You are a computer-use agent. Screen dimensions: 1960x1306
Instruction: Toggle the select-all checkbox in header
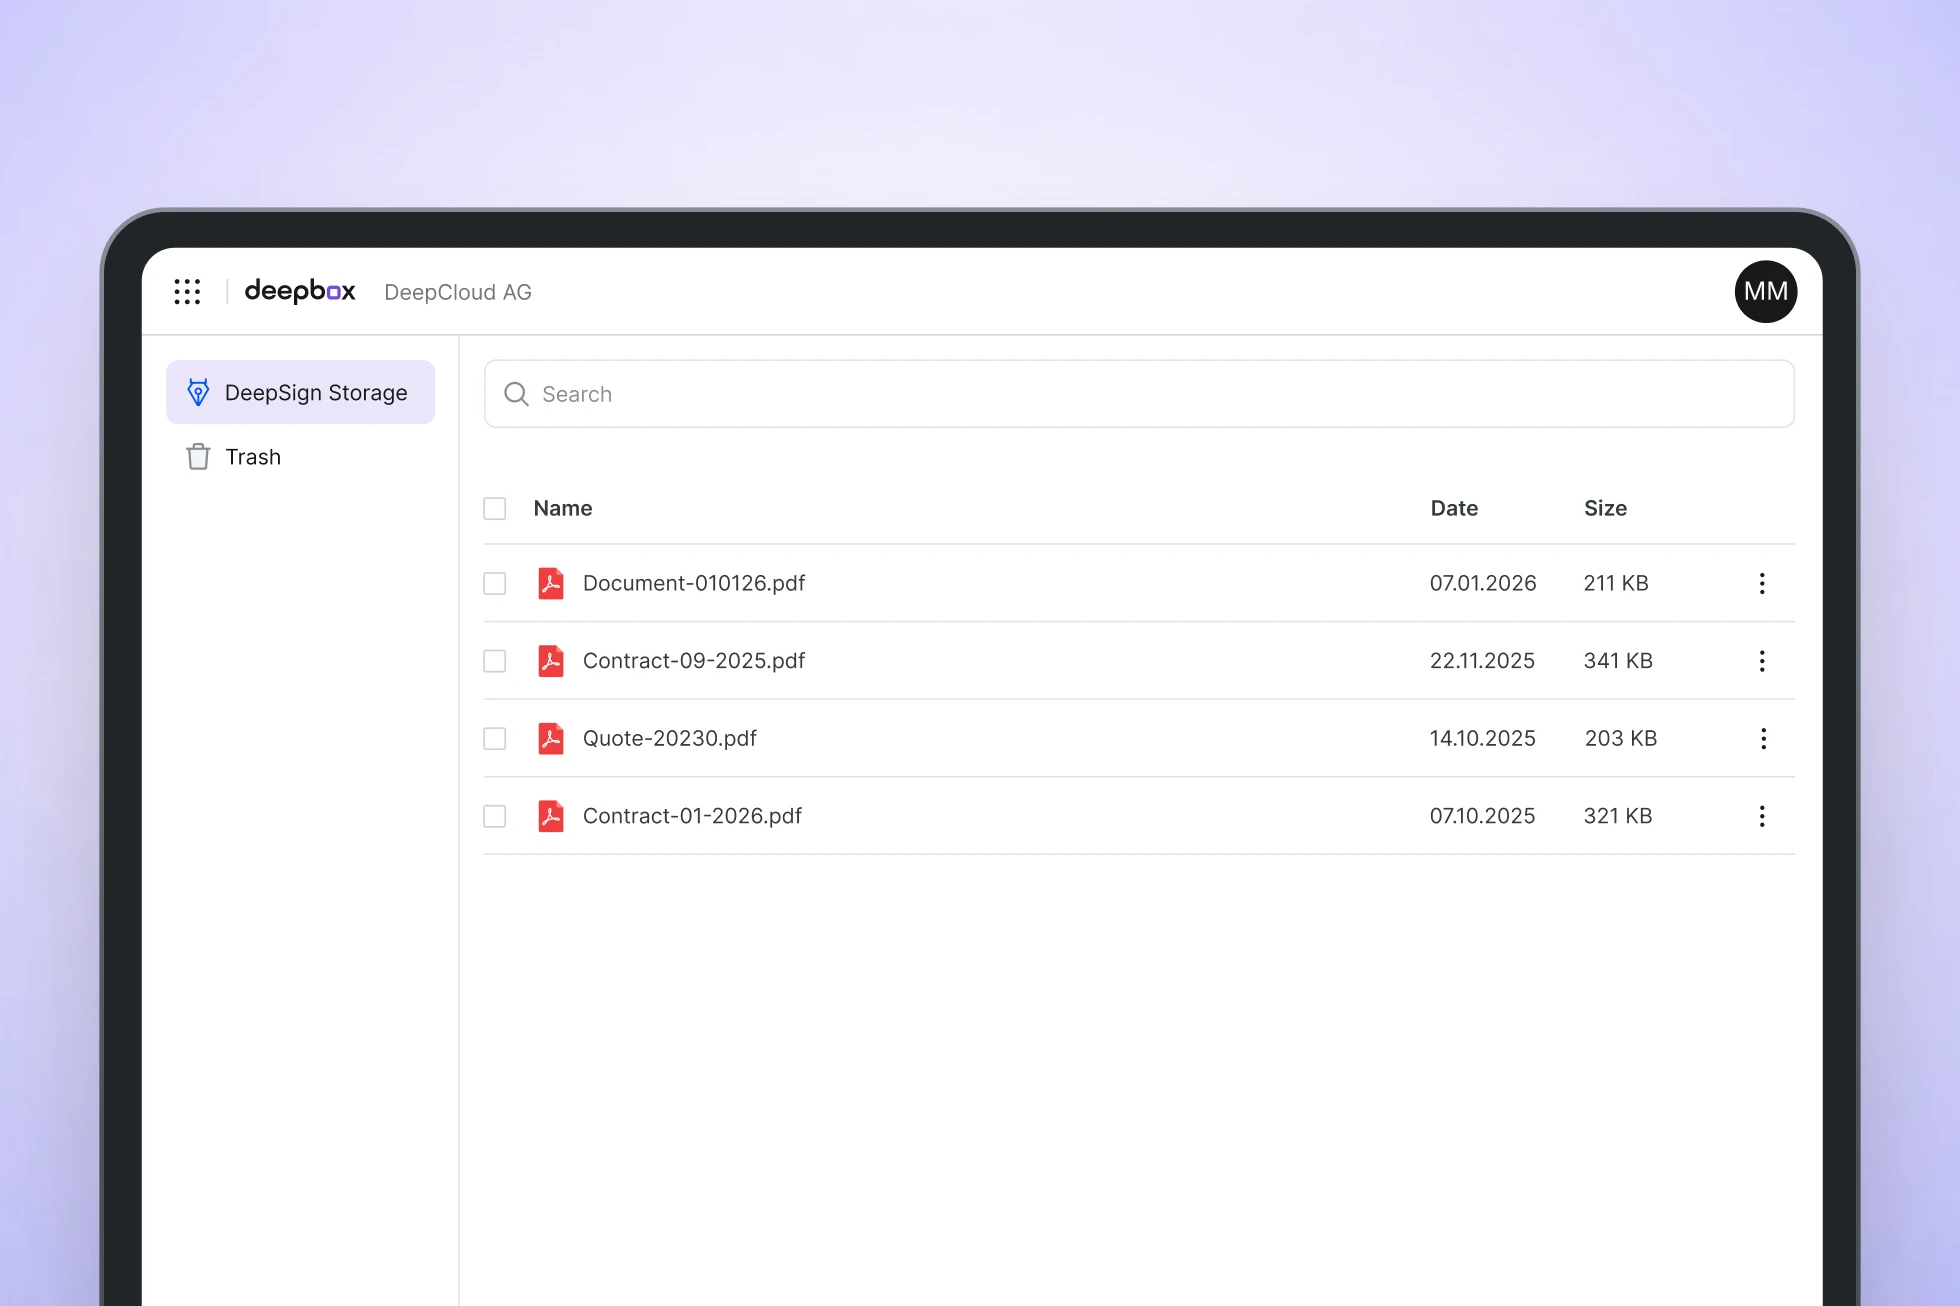pyautogui.click(x=495, y=508)
